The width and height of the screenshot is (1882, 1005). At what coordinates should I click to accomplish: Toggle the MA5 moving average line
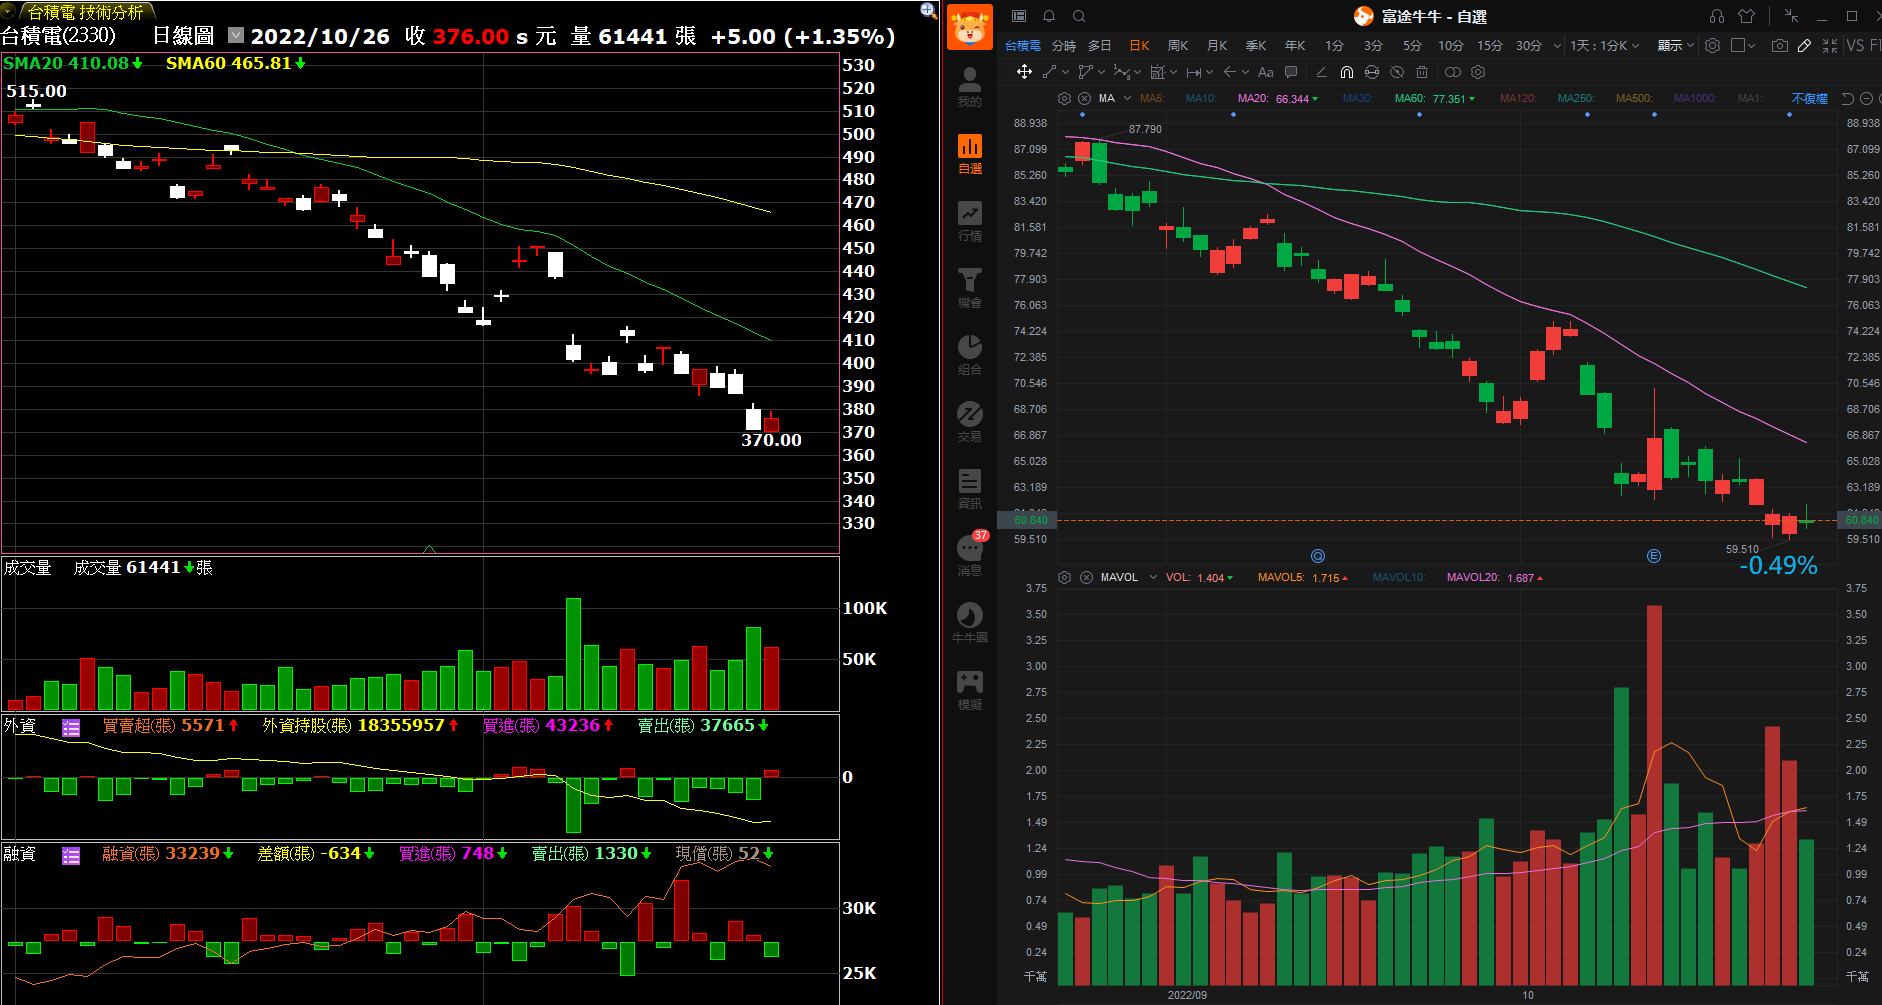pyautogui.click(x=1151, y=98)
